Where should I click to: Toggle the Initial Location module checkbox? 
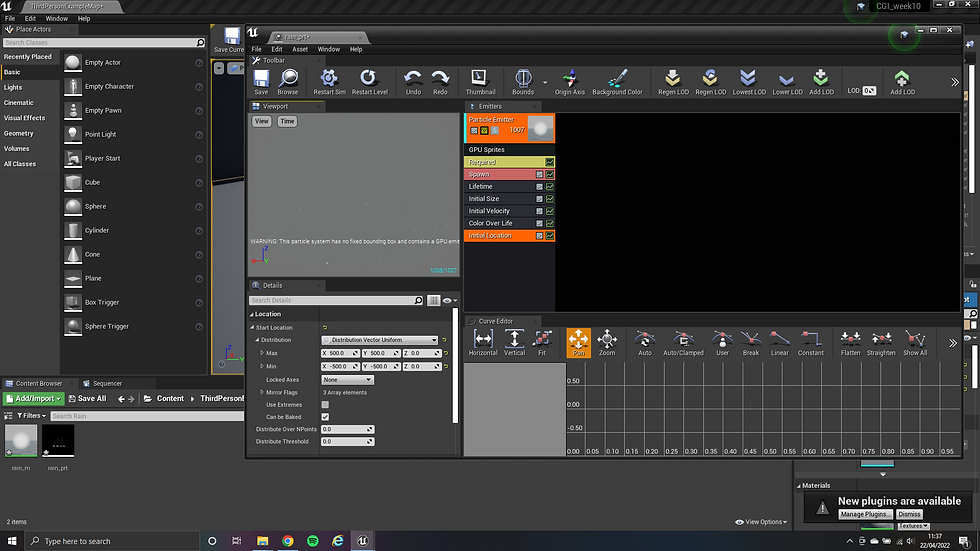539,236
